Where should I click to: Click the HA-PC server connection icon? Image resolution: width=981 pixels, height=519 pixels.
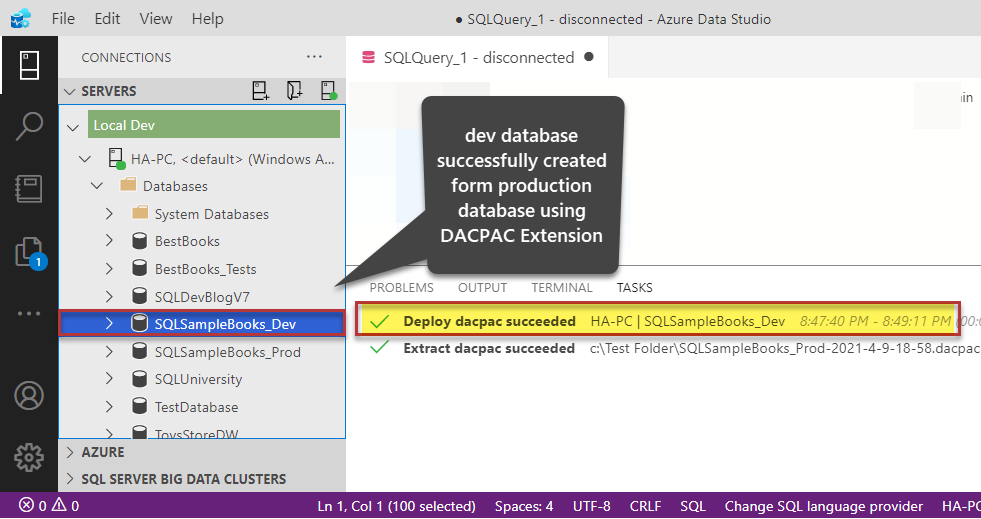click(116, 159)
